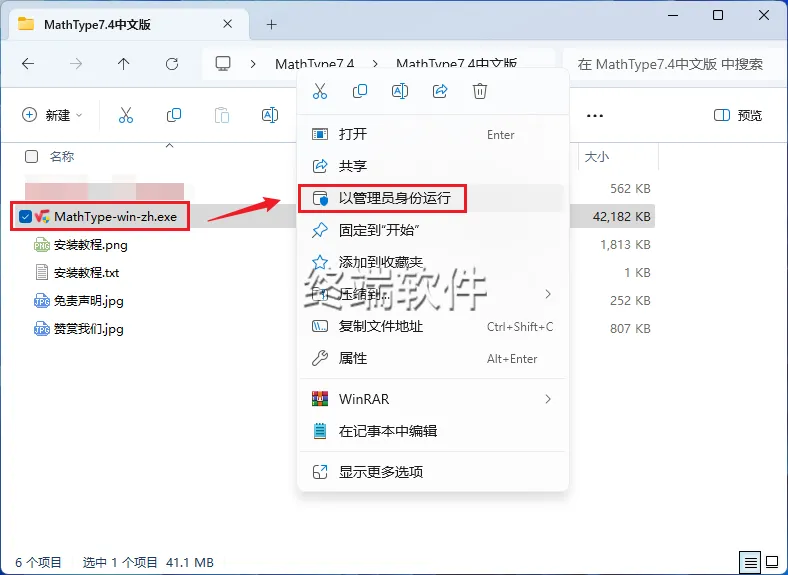The width and height of the screenshot is (788, 575).
Task: Open 属性 from the context menu
Action: (433, 358)
